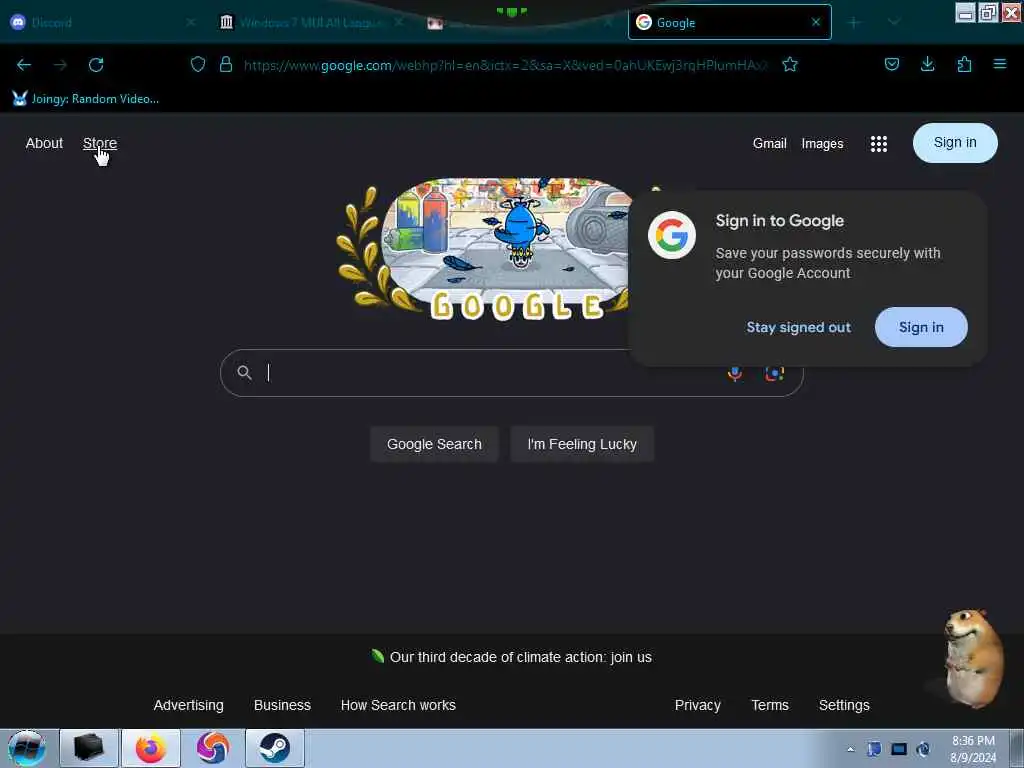Screen dimensions: 1024x768
Task: Expand the list all tabs chevron
Action: click(x=894, y=22)
